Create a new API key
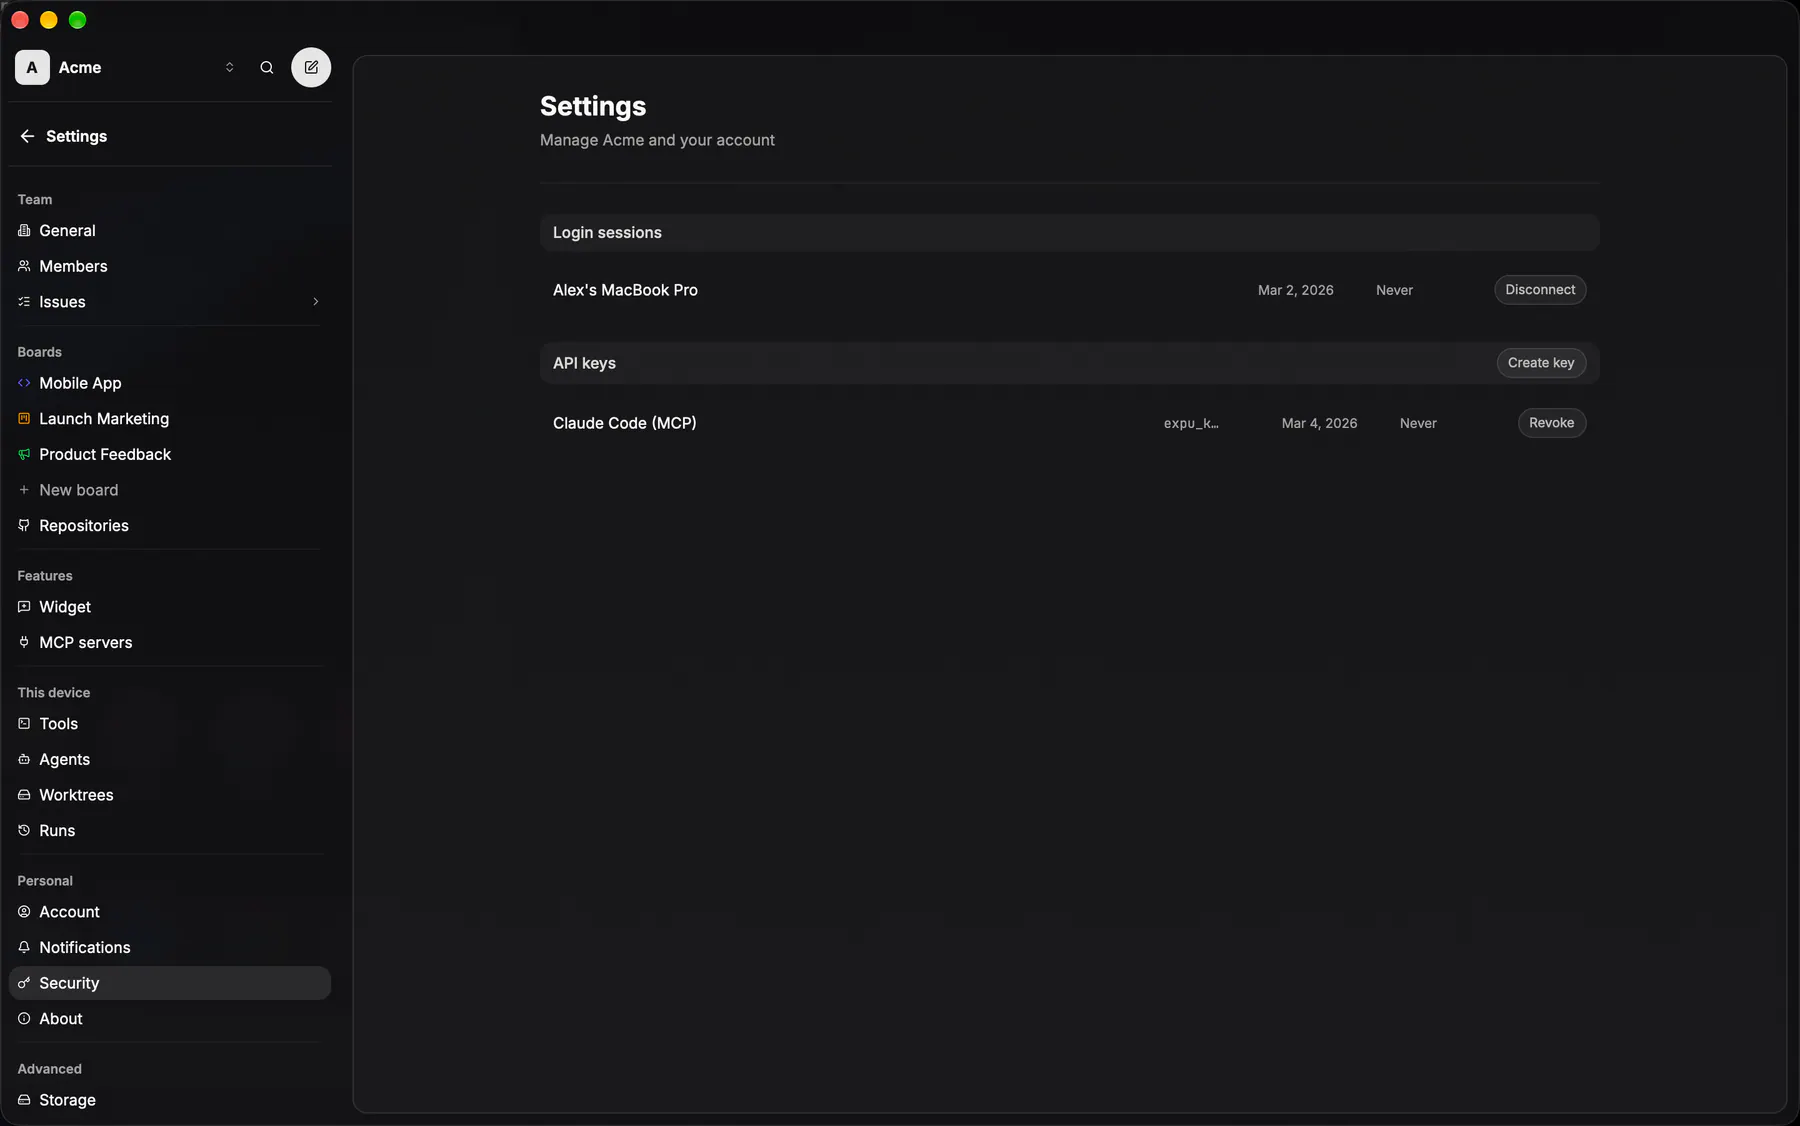This screenshot has height=1126, width=1800. [x=1541, y=363]
